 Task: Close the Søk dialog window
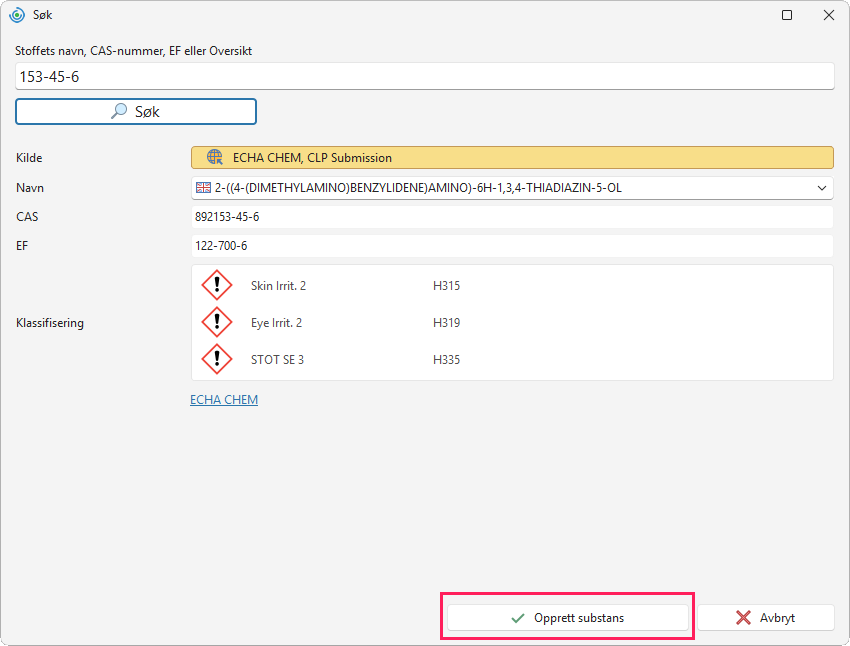(829, 15)
